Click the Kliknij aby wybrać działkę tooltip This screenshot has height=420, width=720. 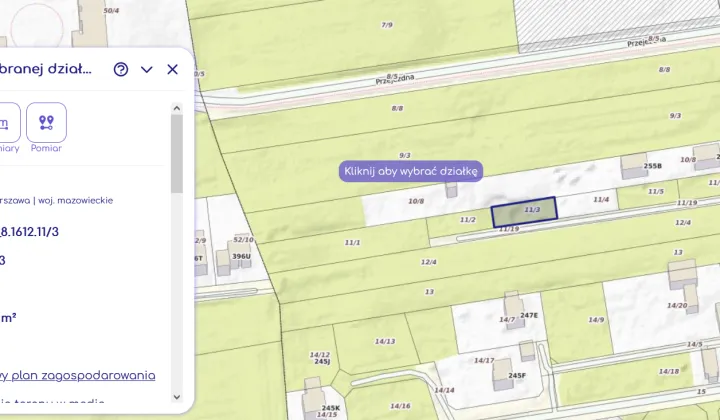click(411, 171)
